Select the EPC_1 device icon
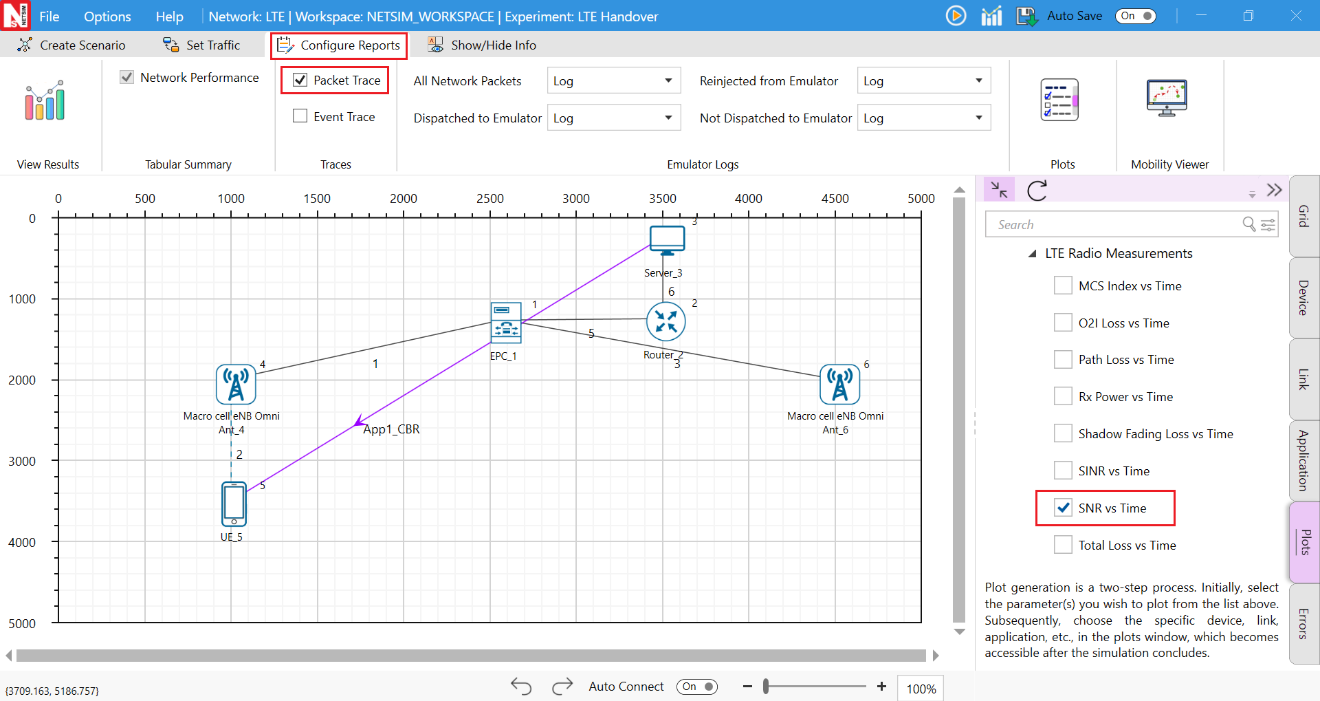 [506, 323]
